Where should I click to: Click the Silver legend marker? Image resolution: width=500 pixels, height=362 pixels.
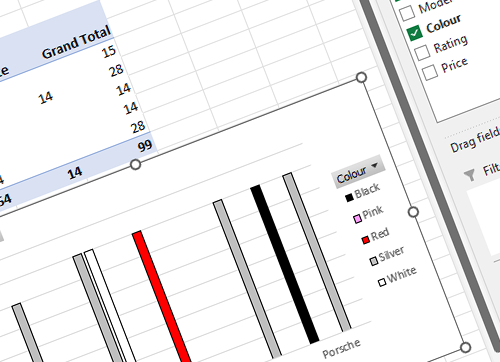374,261
